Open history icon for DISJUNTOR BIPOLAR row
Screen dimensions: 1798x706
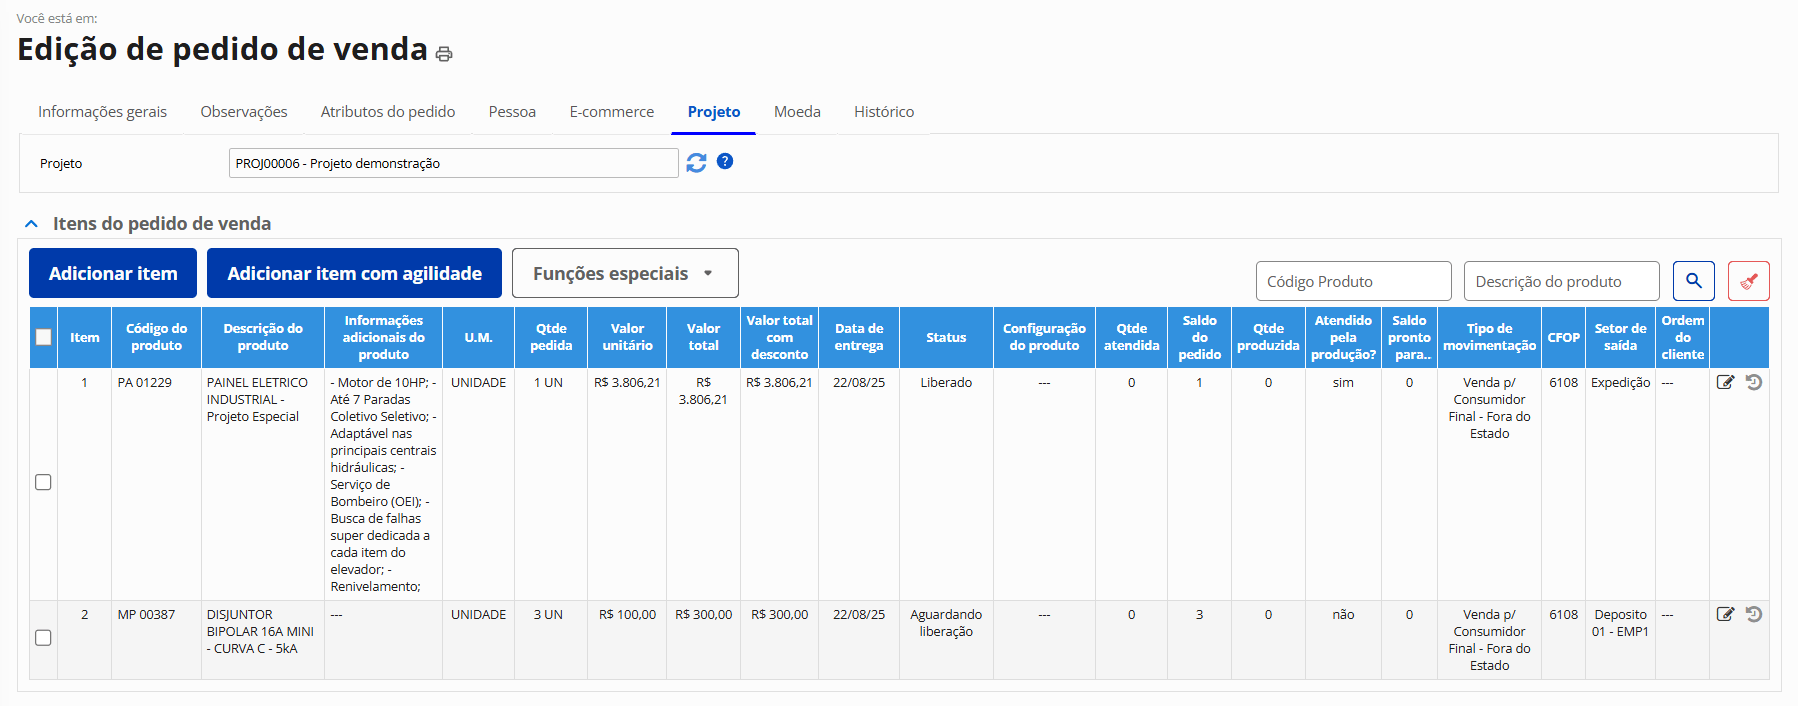[x=1754, y=614]
